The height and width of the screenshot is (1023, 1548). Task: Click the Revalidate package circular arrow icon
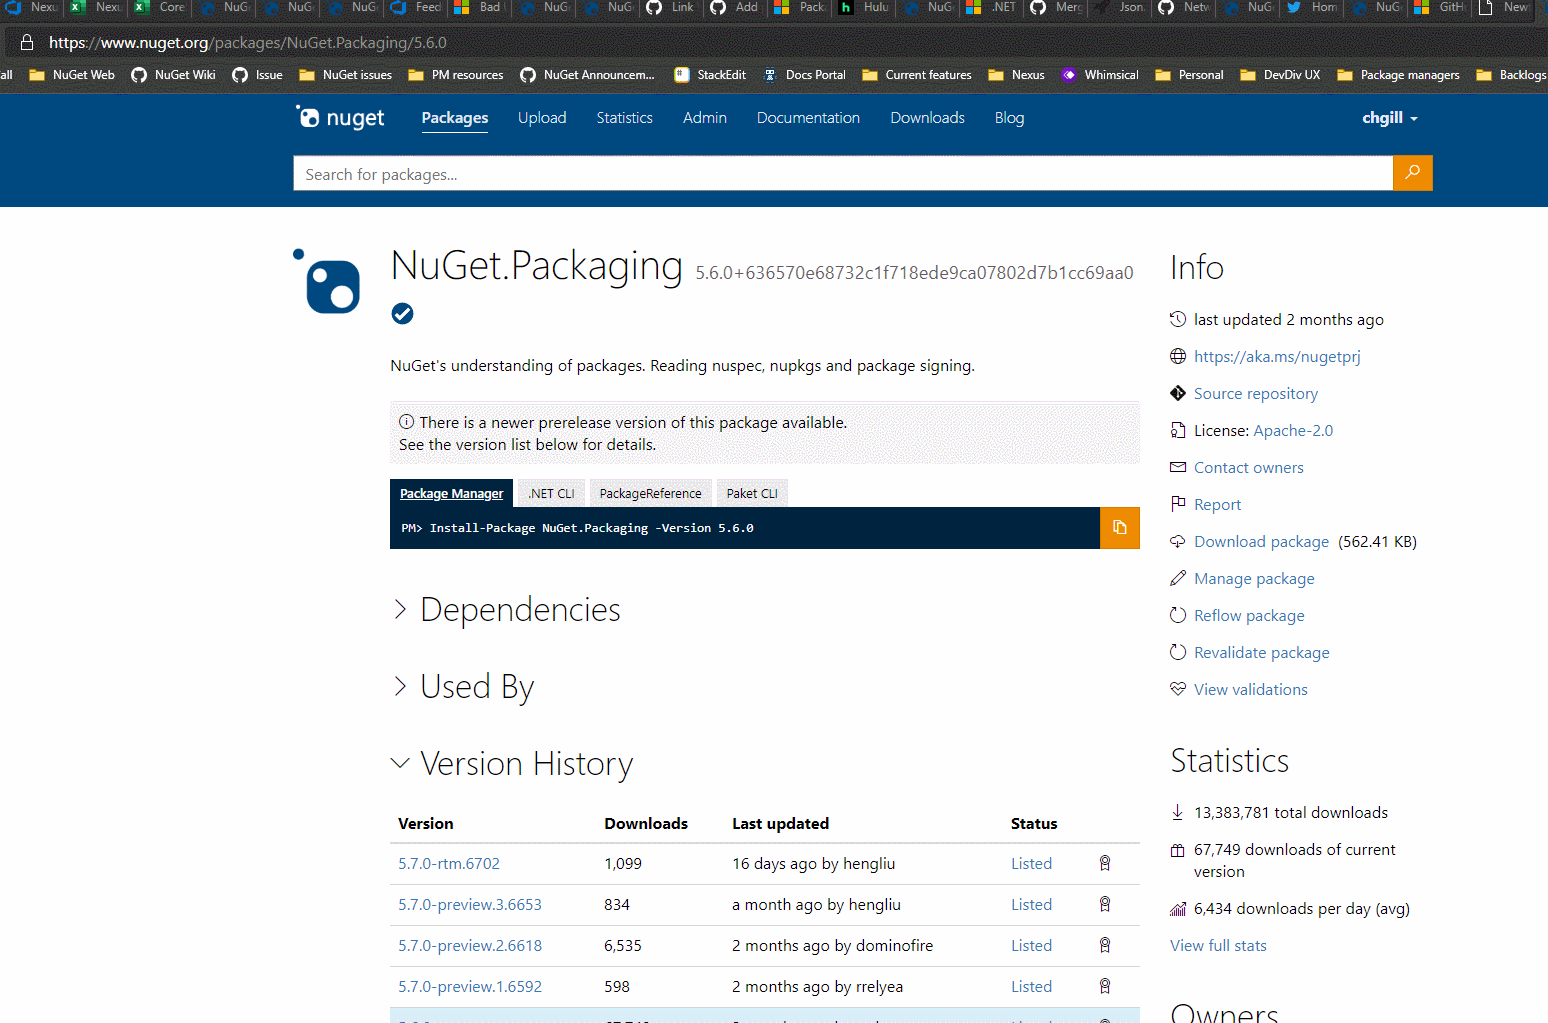(x=1178, y=652)
